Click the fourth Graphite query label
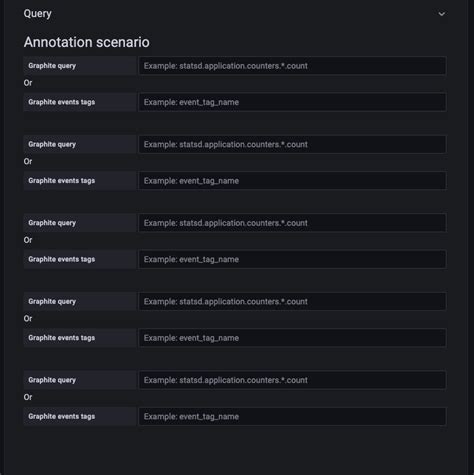 click(52, 302)
